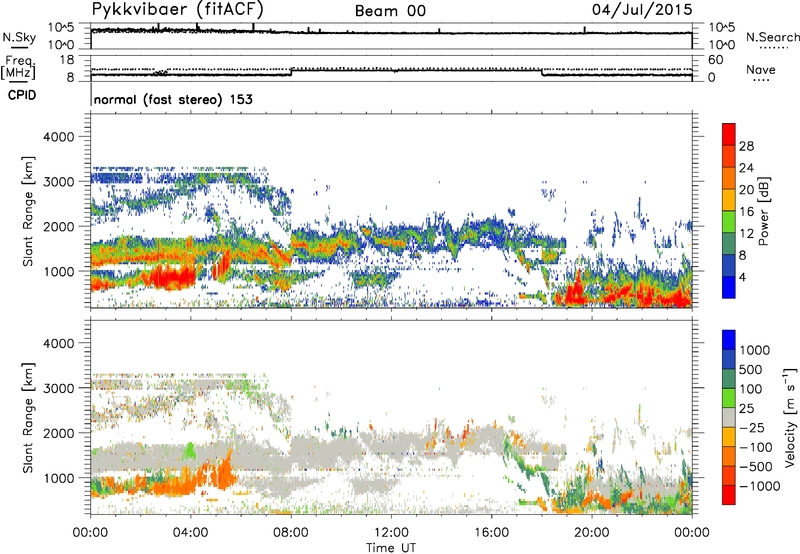The width and height of the screenshot is (800, 554).
Task: Click '1000' tick on velocity colorbar
Action: (754, 350)
